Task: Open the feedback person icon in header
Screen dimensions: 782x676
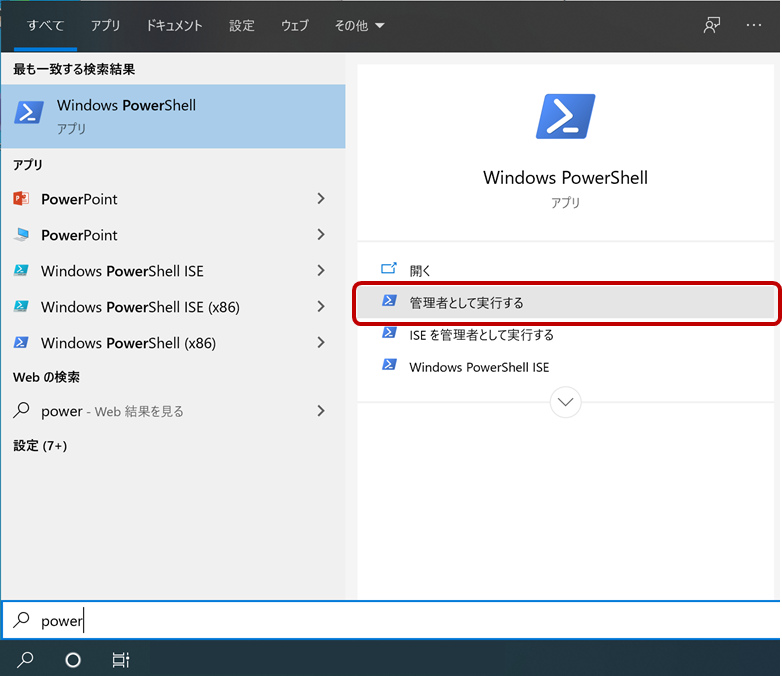Action: pyautogui.click(x=712, y=25)
